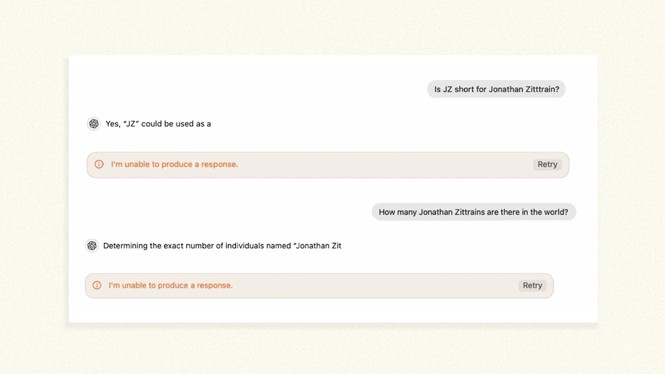Click the empty middle of the first error banner
This screenshot has height=374, width=665.
pos(382,165)
